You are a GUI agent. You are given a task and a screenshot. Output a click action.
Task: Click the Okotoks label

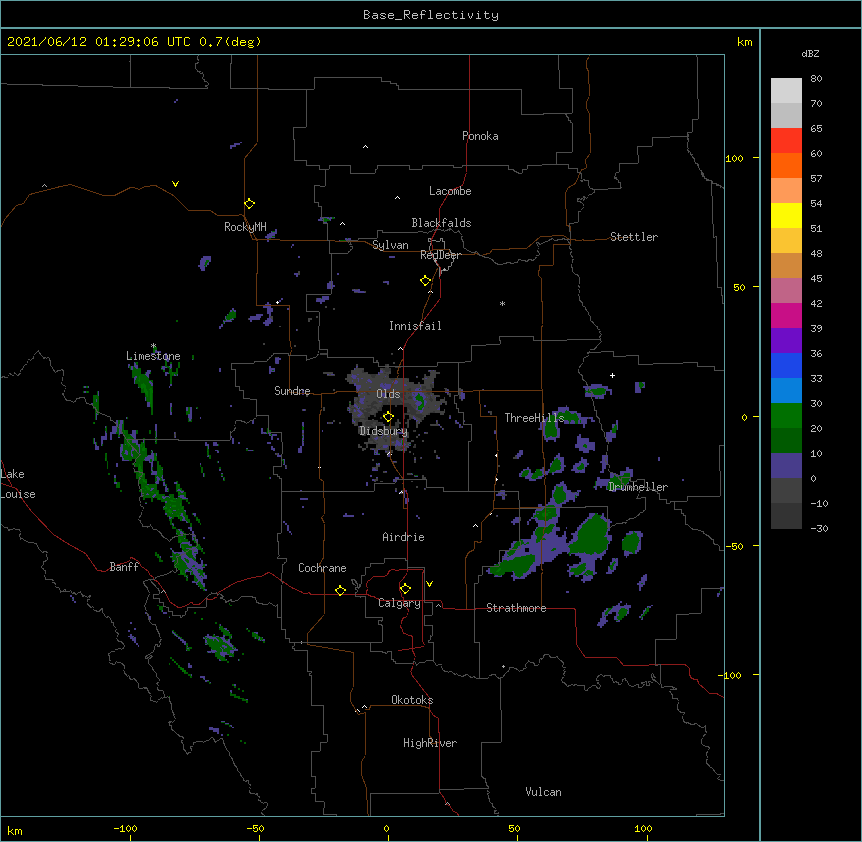click(412, 700)
